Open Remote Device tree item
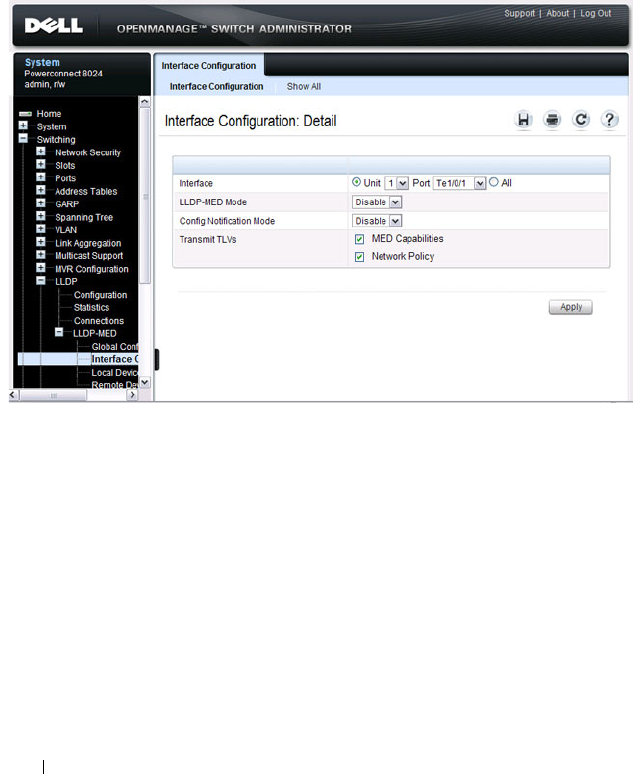Image resolution: width=641 pixels, height=774 pixels. (x=114, y=385)
